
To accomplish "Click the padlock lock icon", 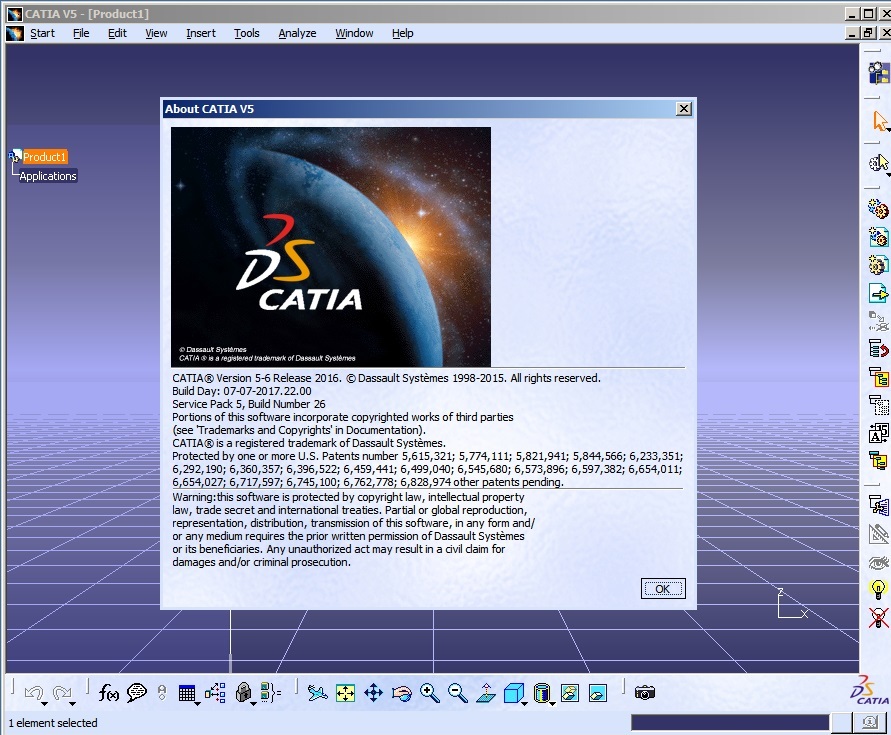I will pyautogui.click(x=243, y=692).
